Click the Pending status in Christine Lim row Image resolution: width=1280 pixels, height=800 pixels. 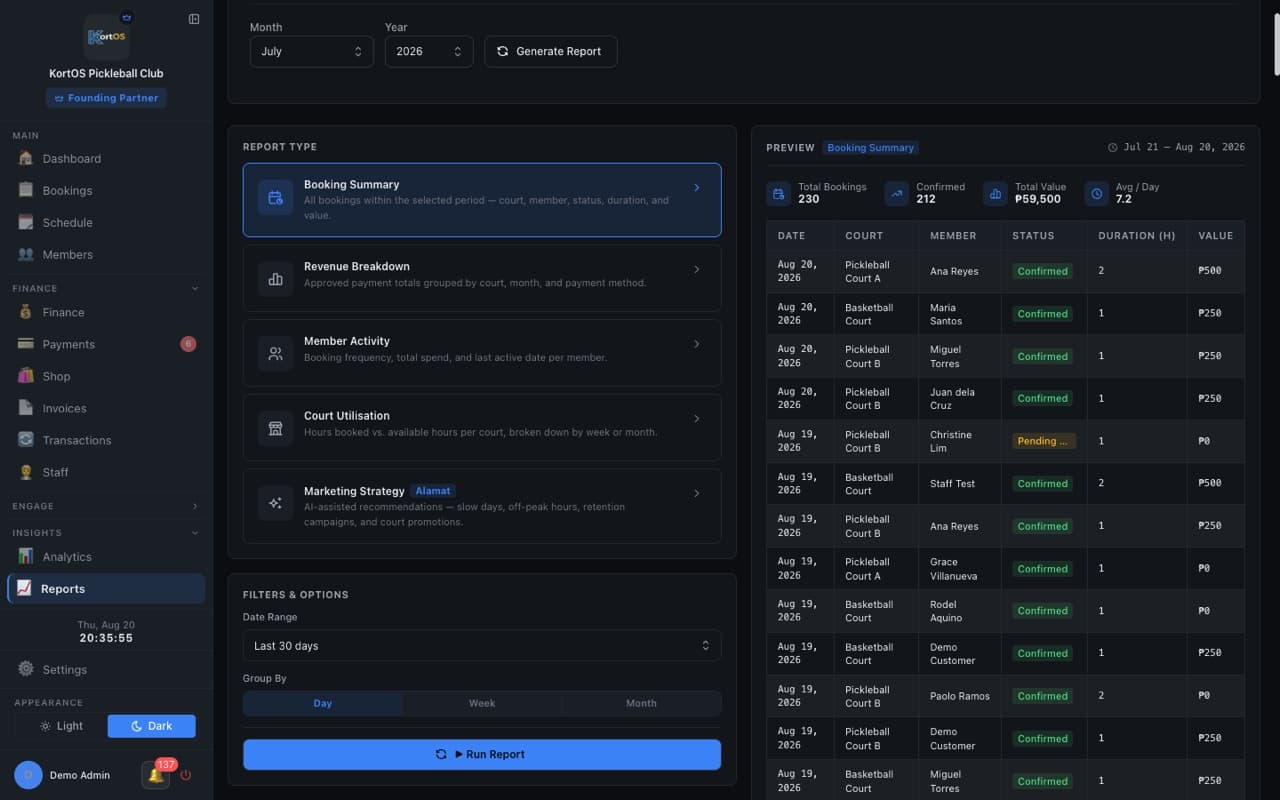tap(1043, 441)
